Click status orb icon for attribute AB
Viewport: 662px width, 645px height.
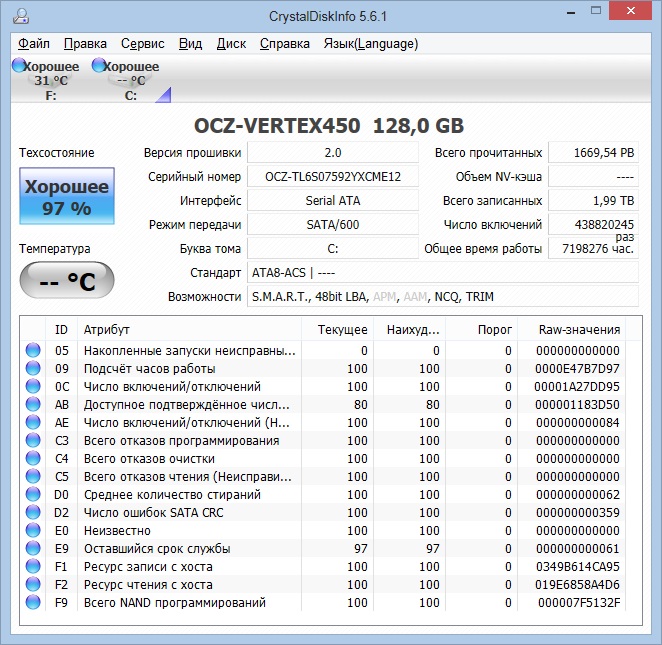[x=33, y=404]
